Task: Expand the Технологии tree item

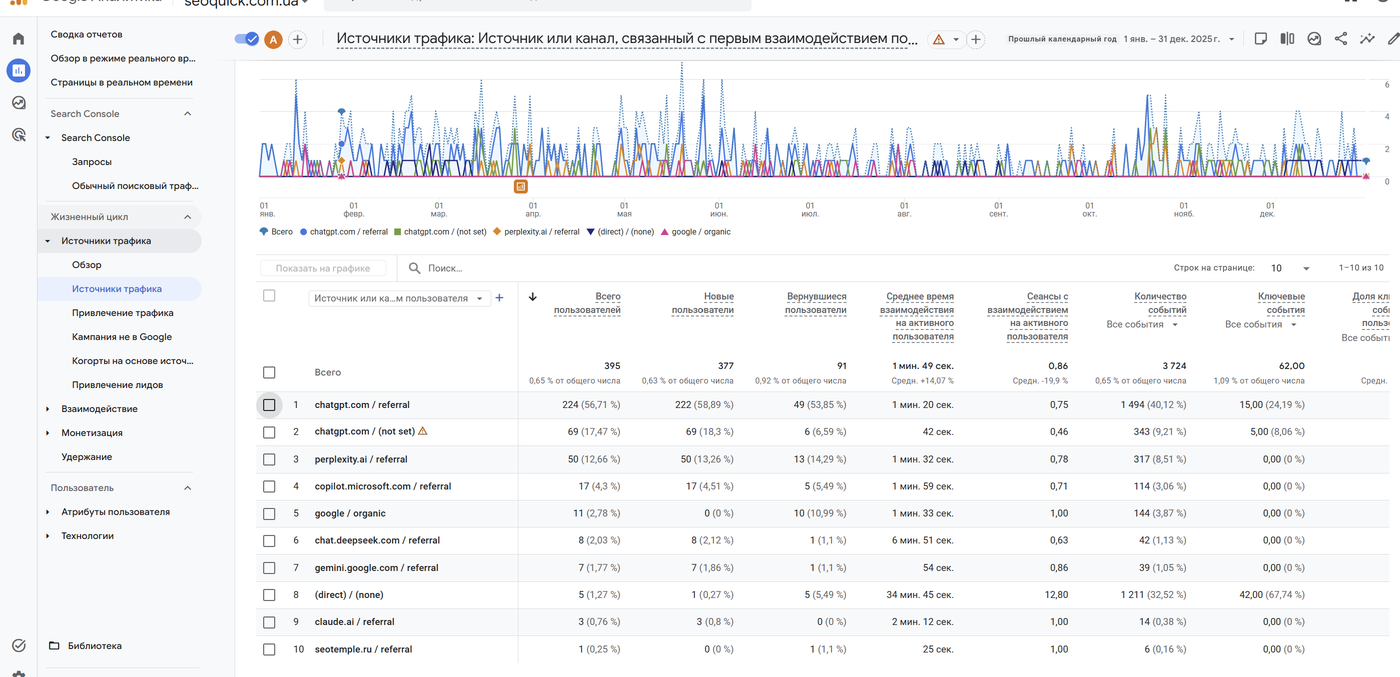Action: (48, 536)
